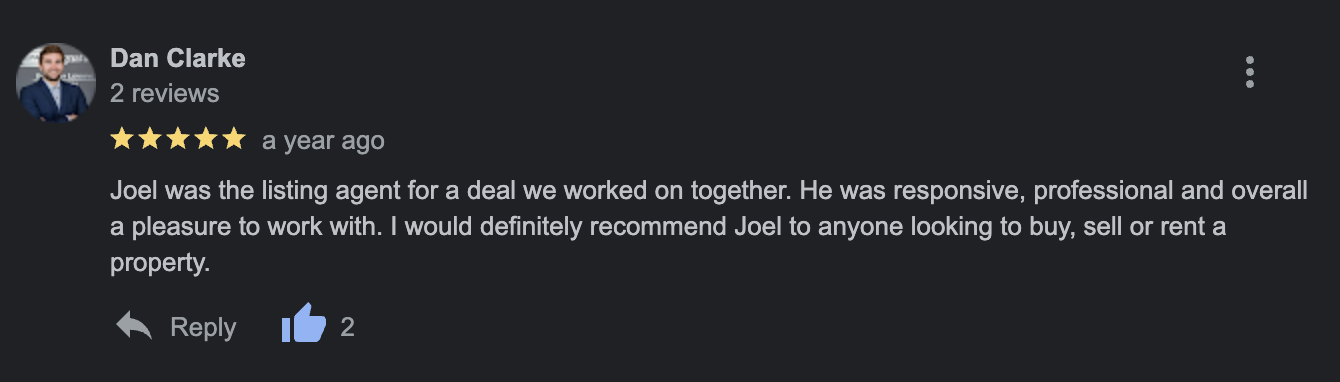Click the first star in the rating
Image resolution: width=1340 pixels, height=382 pixels.
[x=122, y=139]
